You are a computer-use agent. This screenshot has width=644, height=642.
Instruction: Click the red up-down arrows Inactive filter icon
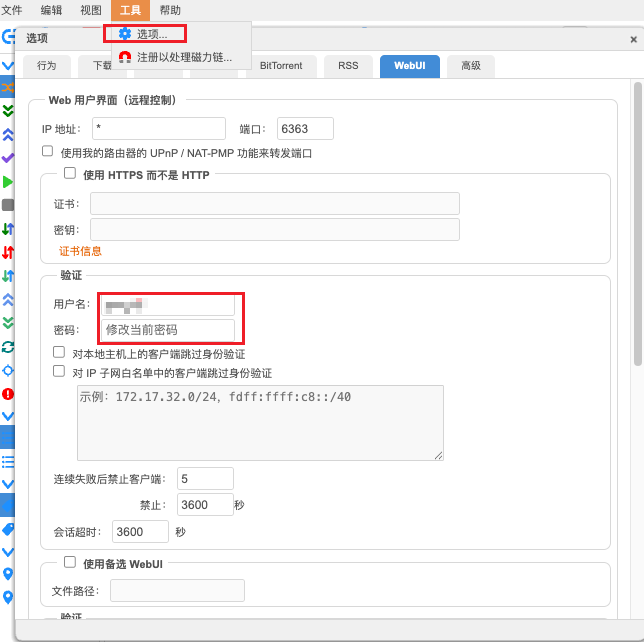pyautogui.click(x=8, y=252)
